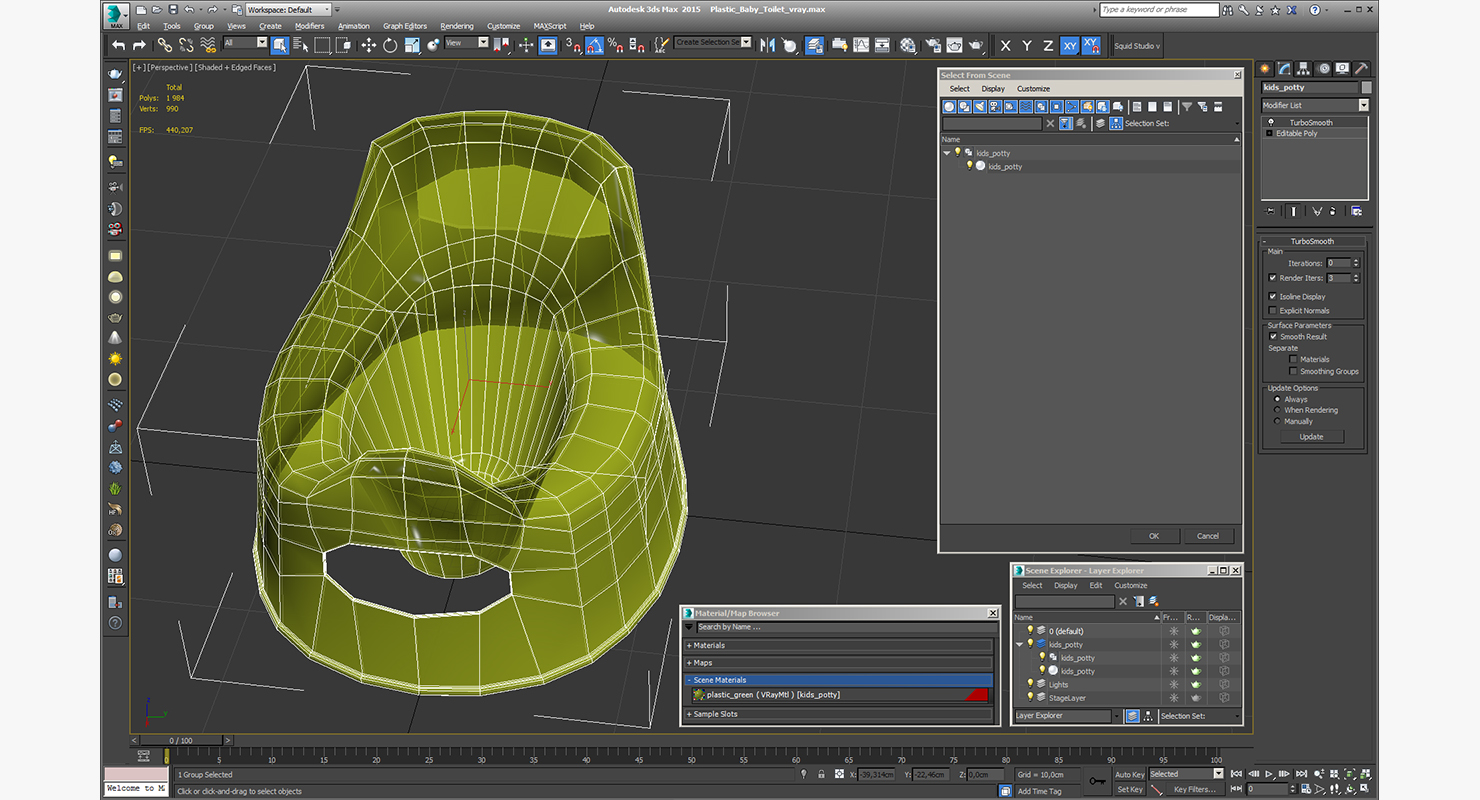The width and height of the screenshot is (1480, 800).
Task: Select the Always update radio button
Action: click(1277, 399)
